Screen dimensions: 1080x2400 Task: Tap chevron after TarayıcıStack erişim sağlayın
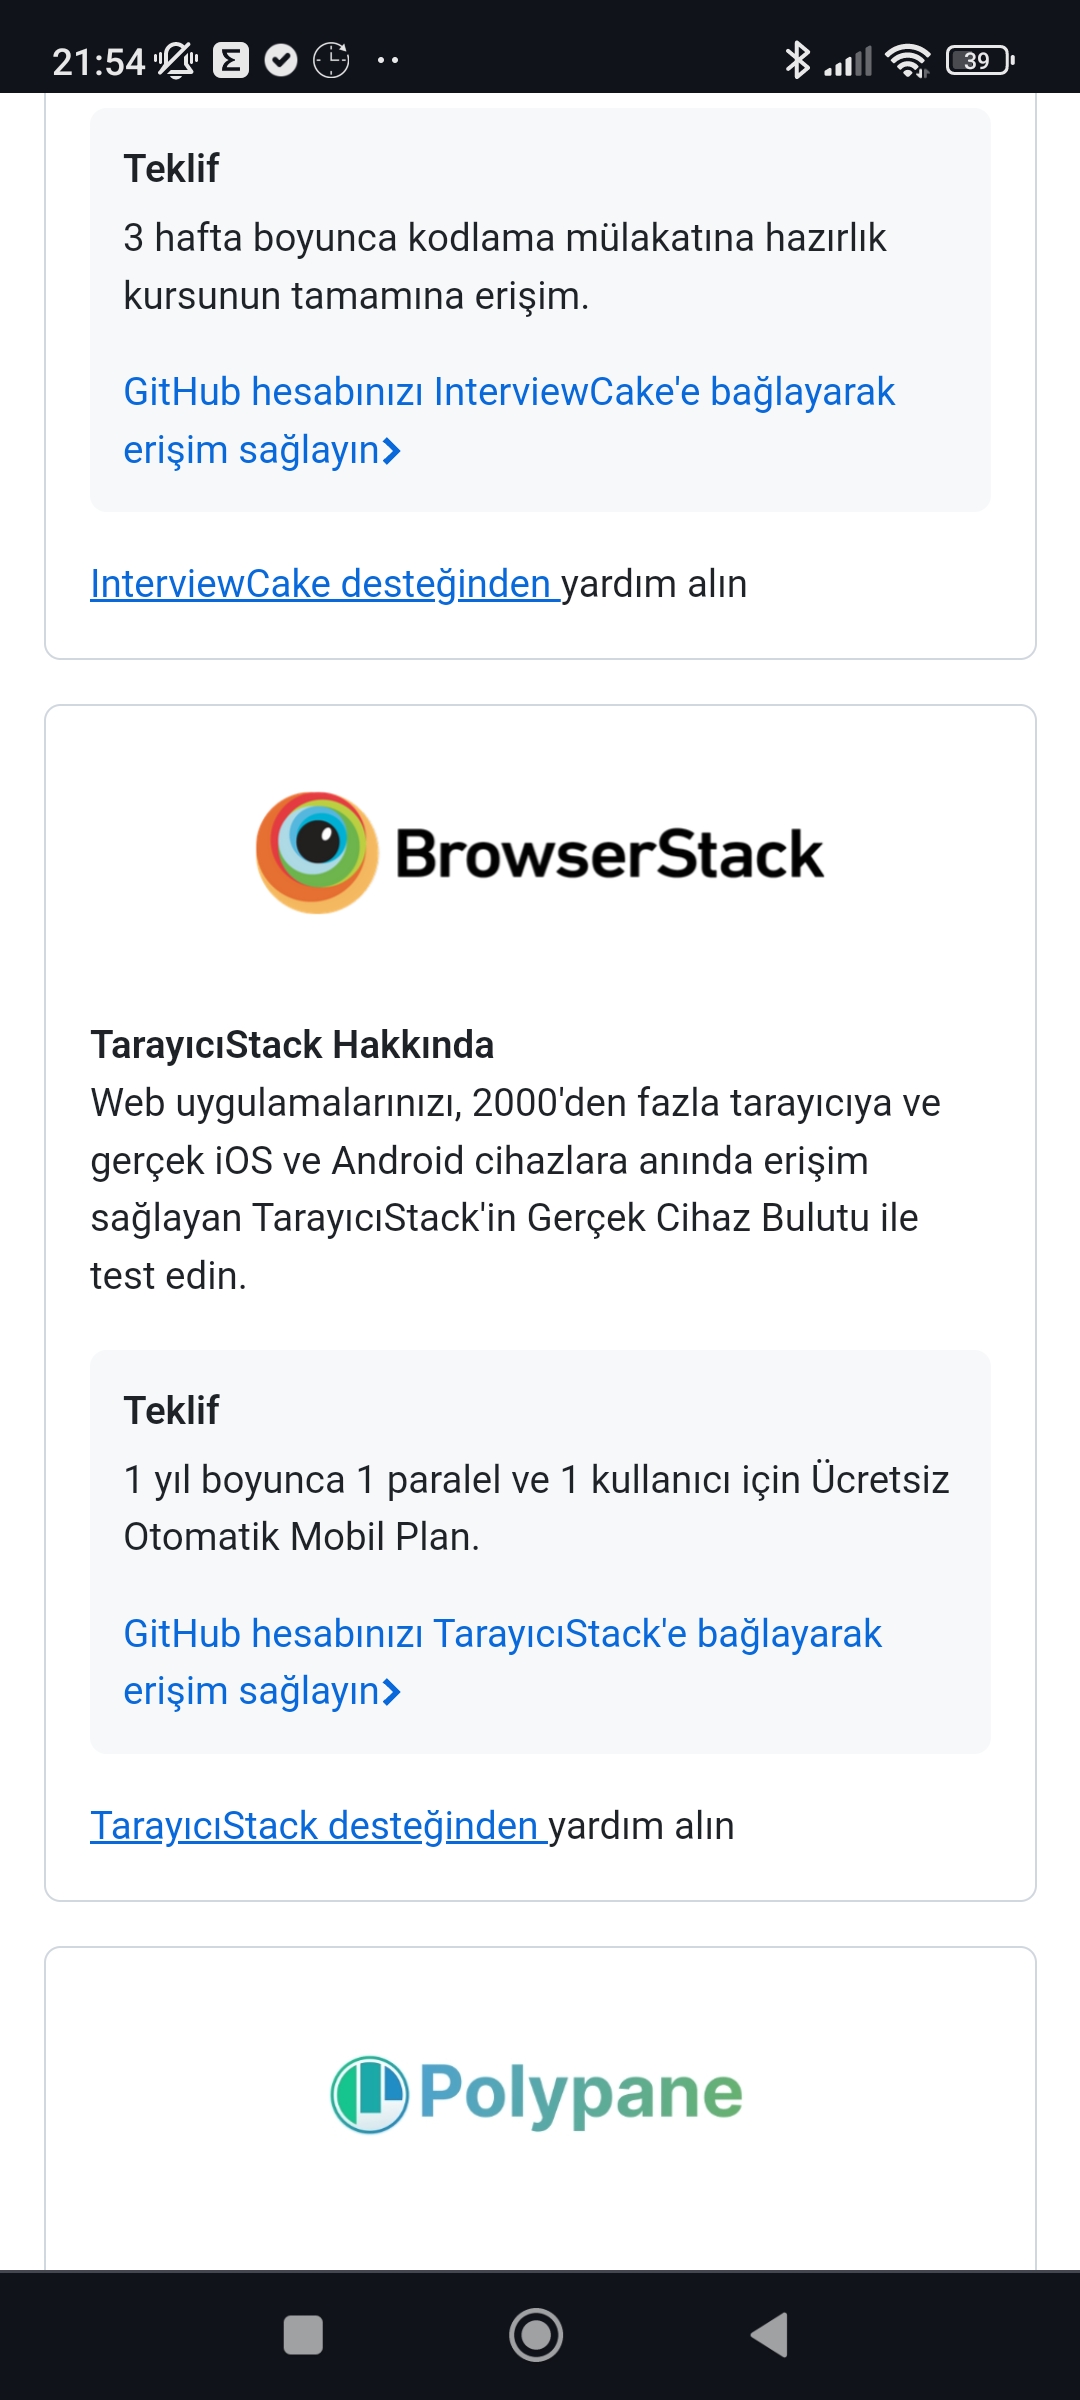coord(392,1692)
